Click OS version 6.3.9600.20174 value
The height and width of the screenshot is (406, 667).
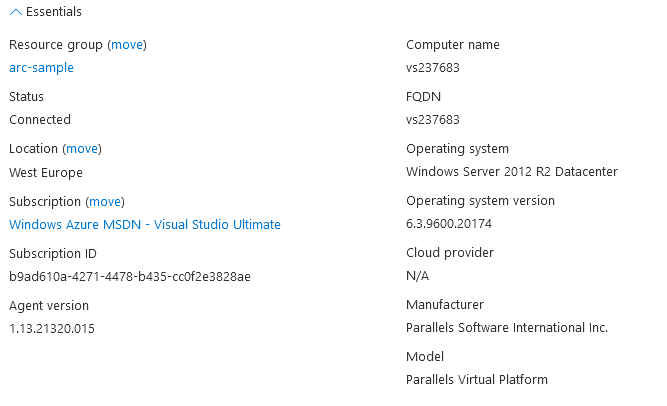(x=449, y=223)
